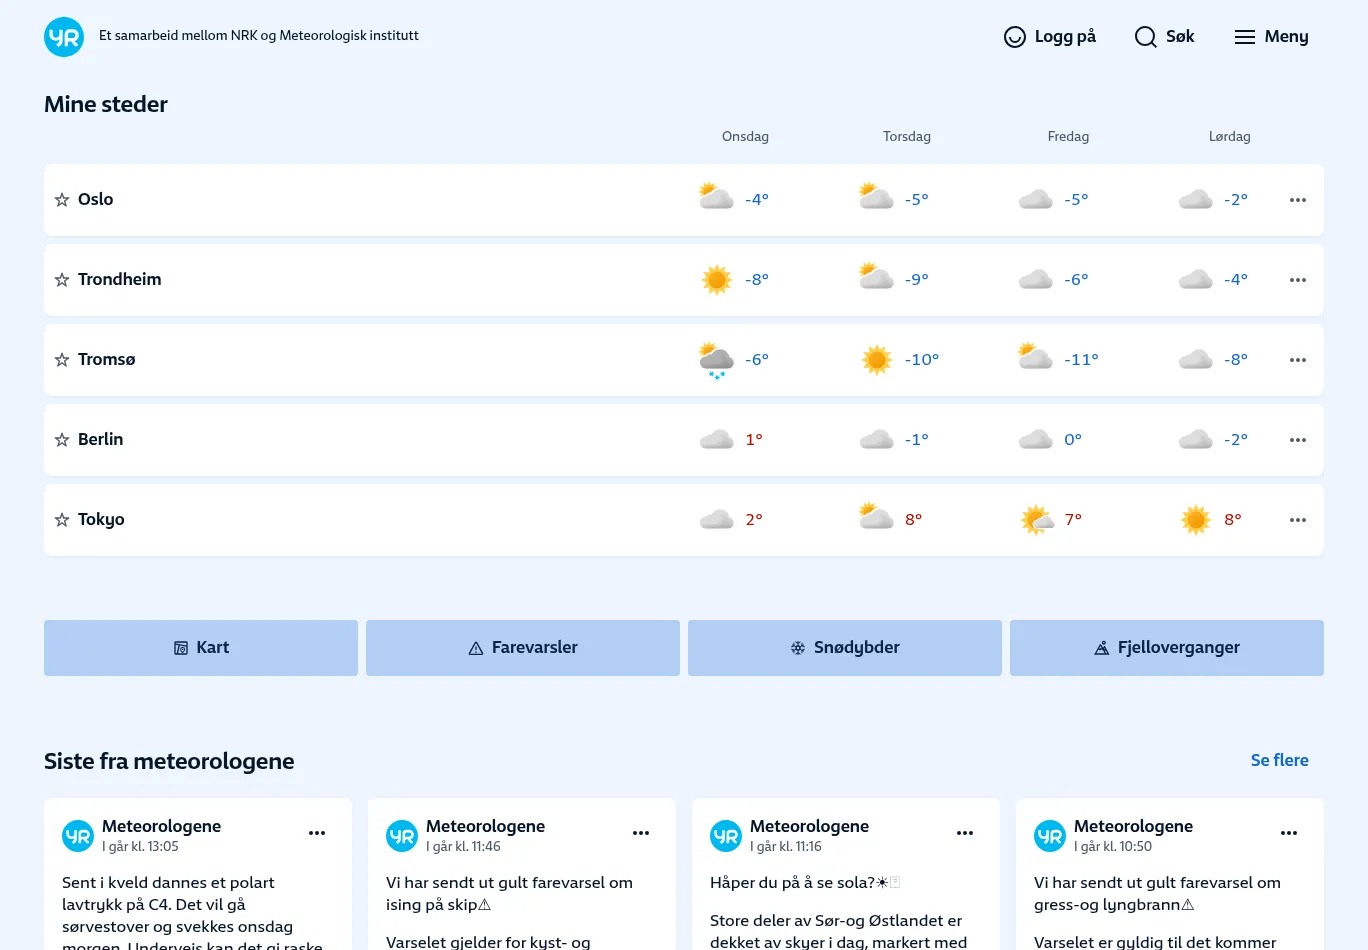Click Tokyo's Saturday sun icon
1368x950 pixels.
(x=1195, y=520)
